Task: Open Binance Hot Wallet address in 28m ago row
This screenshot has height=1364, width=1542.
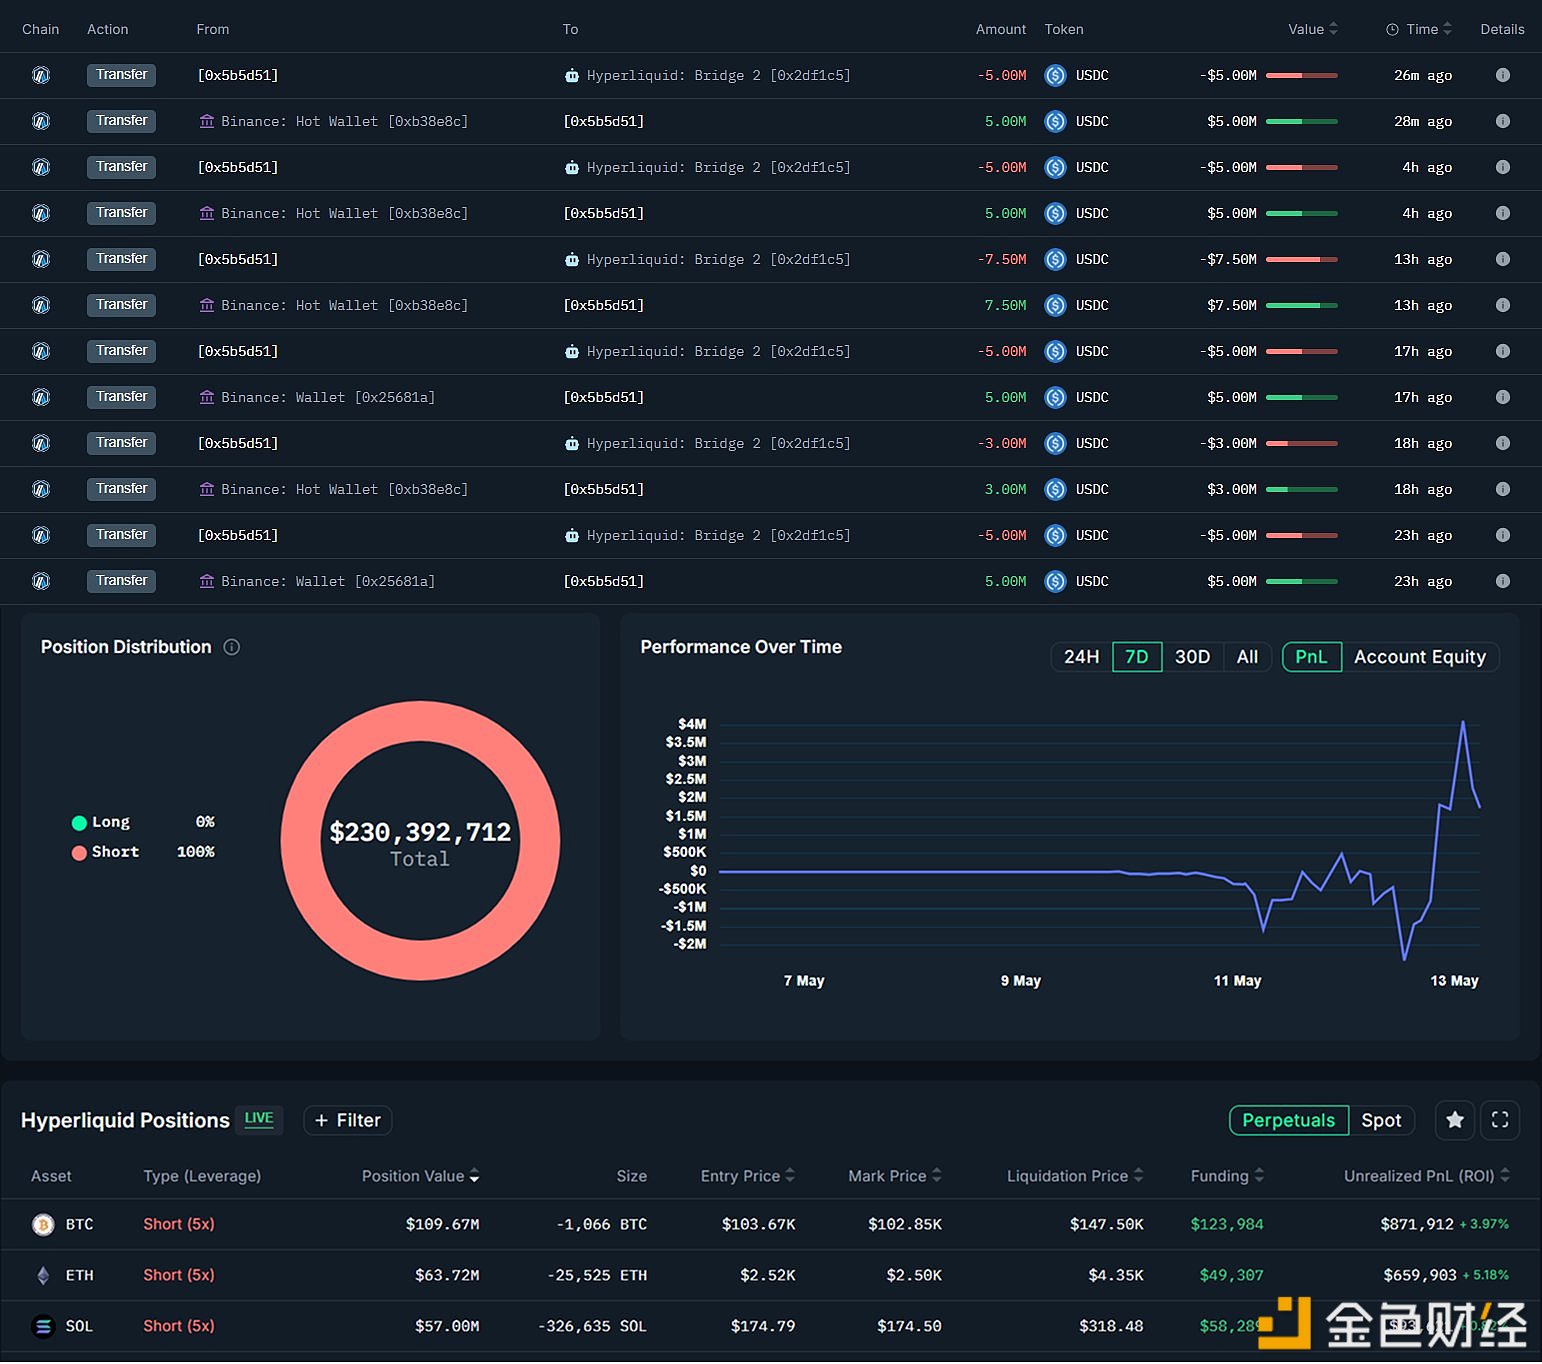Action: [x=344, y=121]
